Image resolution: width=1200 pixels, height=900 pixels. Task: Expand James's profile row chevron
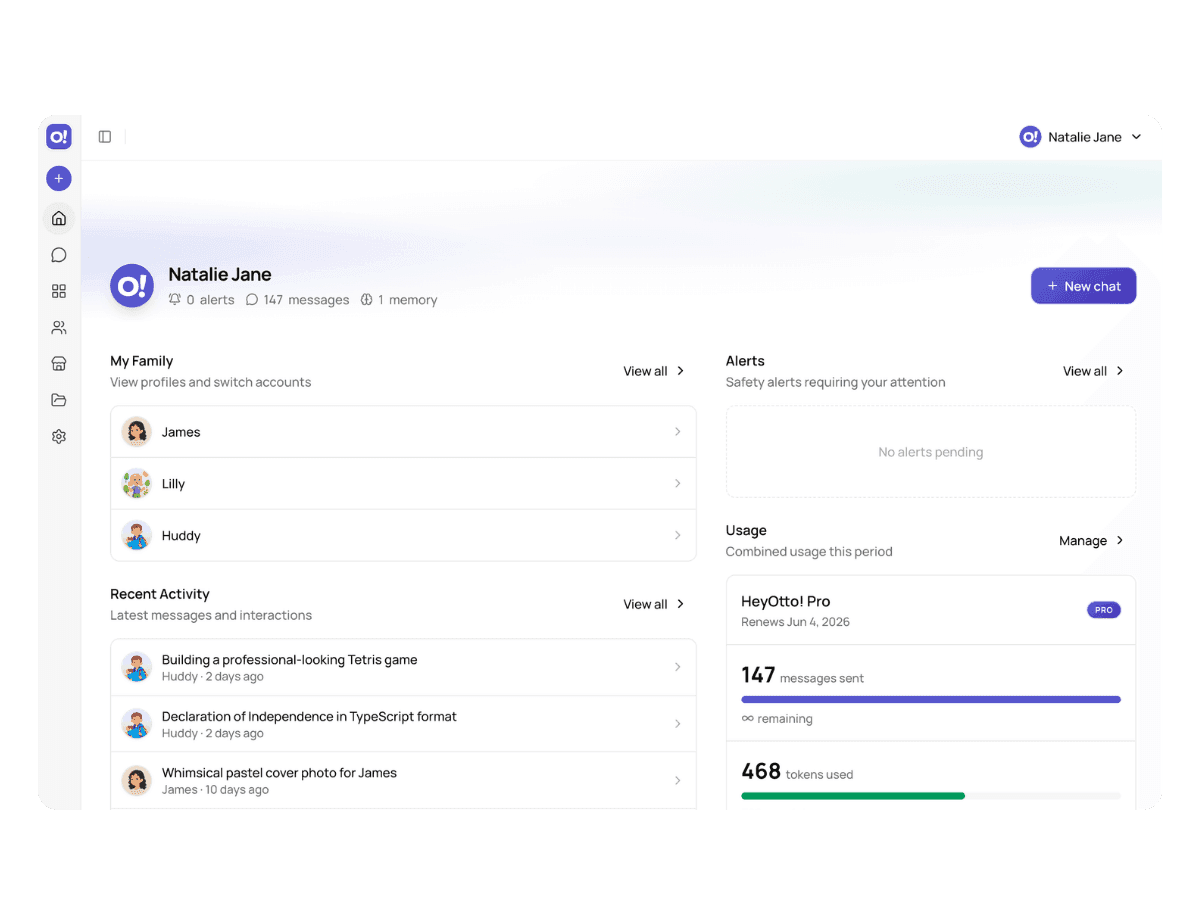(677, 432)
